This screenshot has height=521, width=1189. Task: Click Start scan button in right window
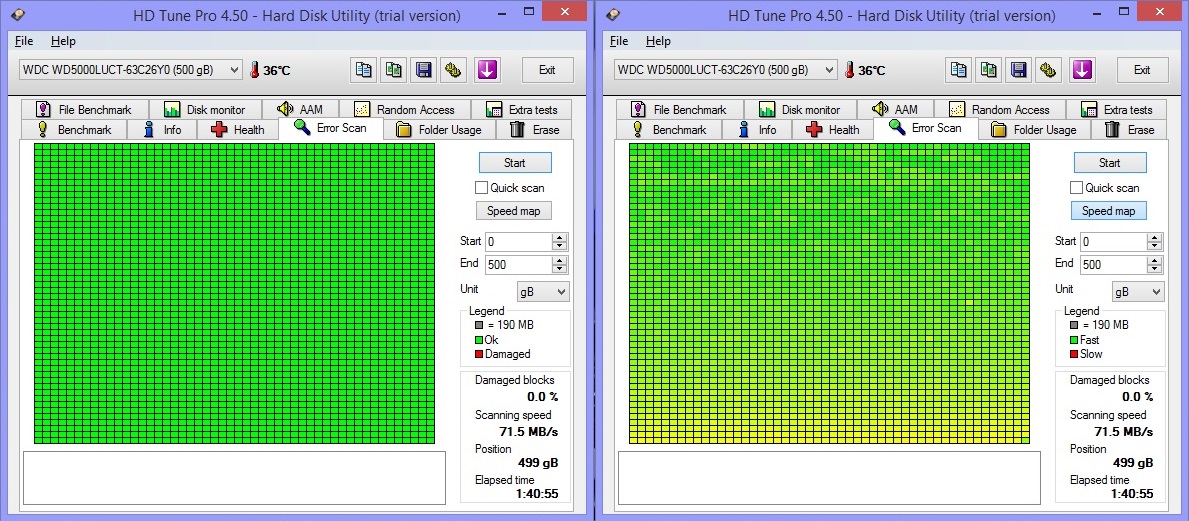pos(1110,162)
